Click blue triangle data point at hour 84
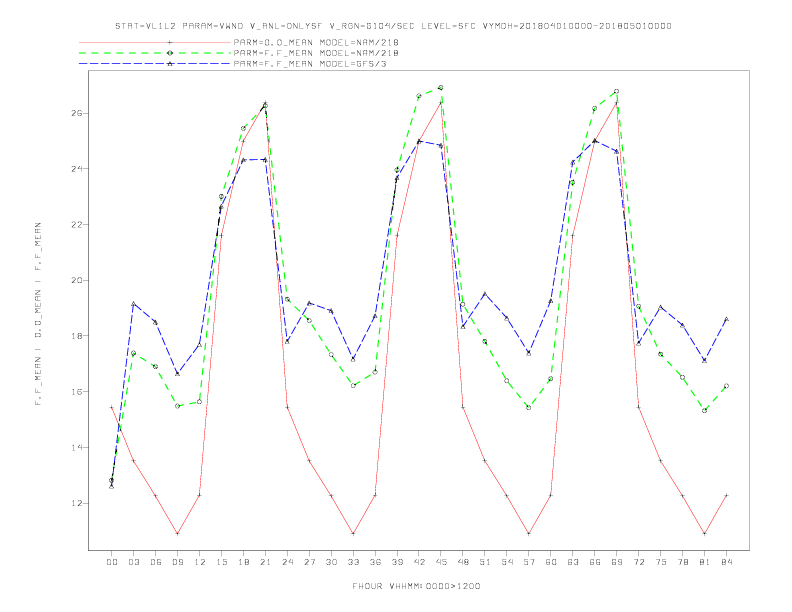792x612 pixels. tap(726, 319)
